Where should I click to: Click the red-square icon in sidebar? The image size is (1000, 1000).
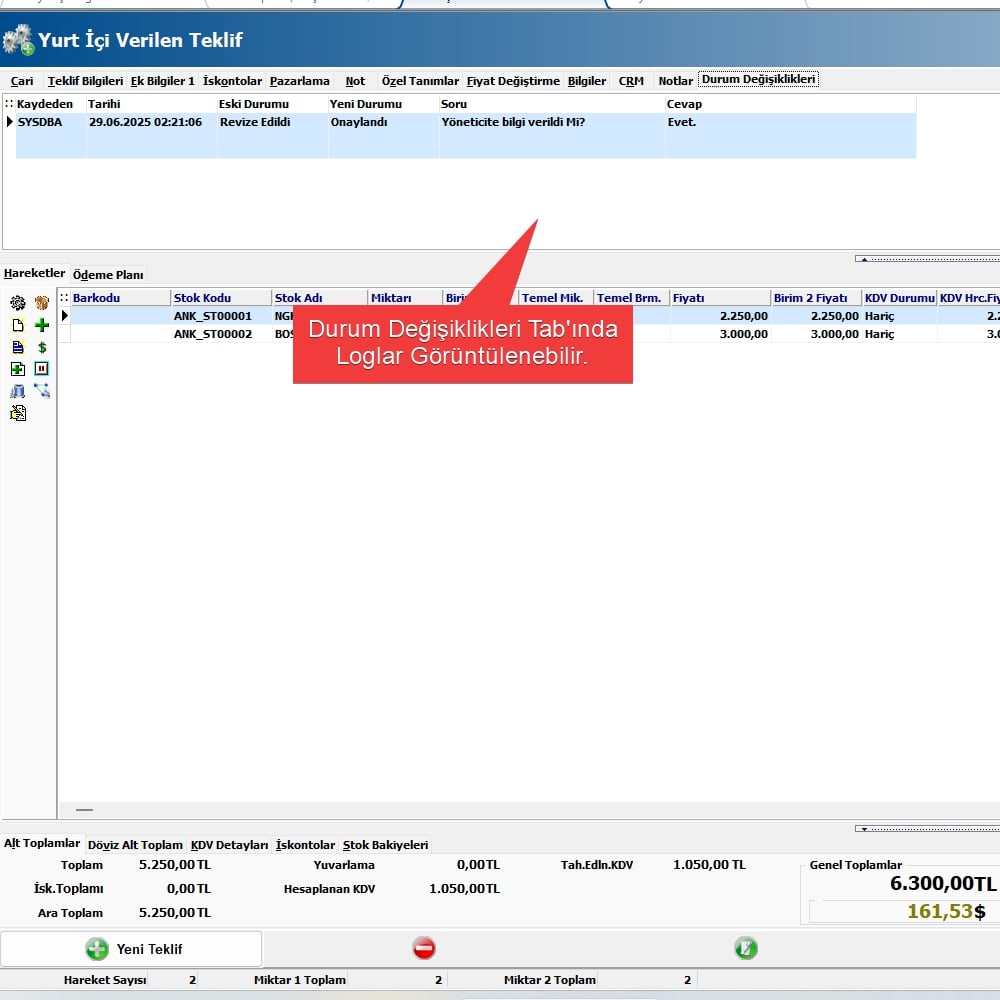42,369
